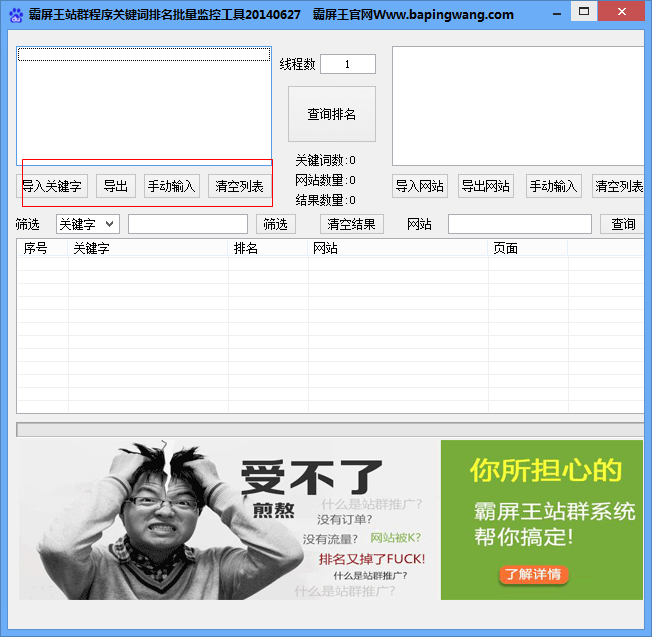This screenshot has width=652, height=637.
Task: Click 清空结果 to clear results
Action: pyautogui.click(x=352, y=224)
